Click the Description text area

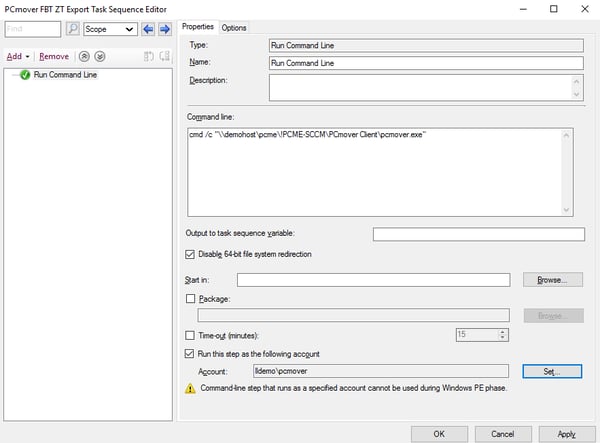[426, 88]
